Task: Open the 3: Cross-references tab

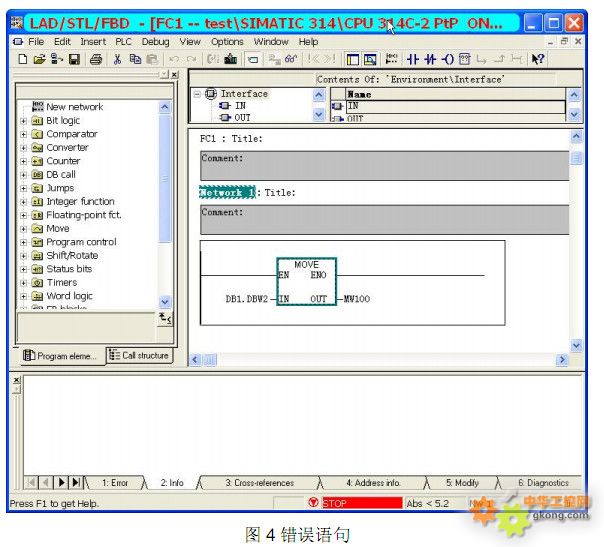Action: (260, 483)
